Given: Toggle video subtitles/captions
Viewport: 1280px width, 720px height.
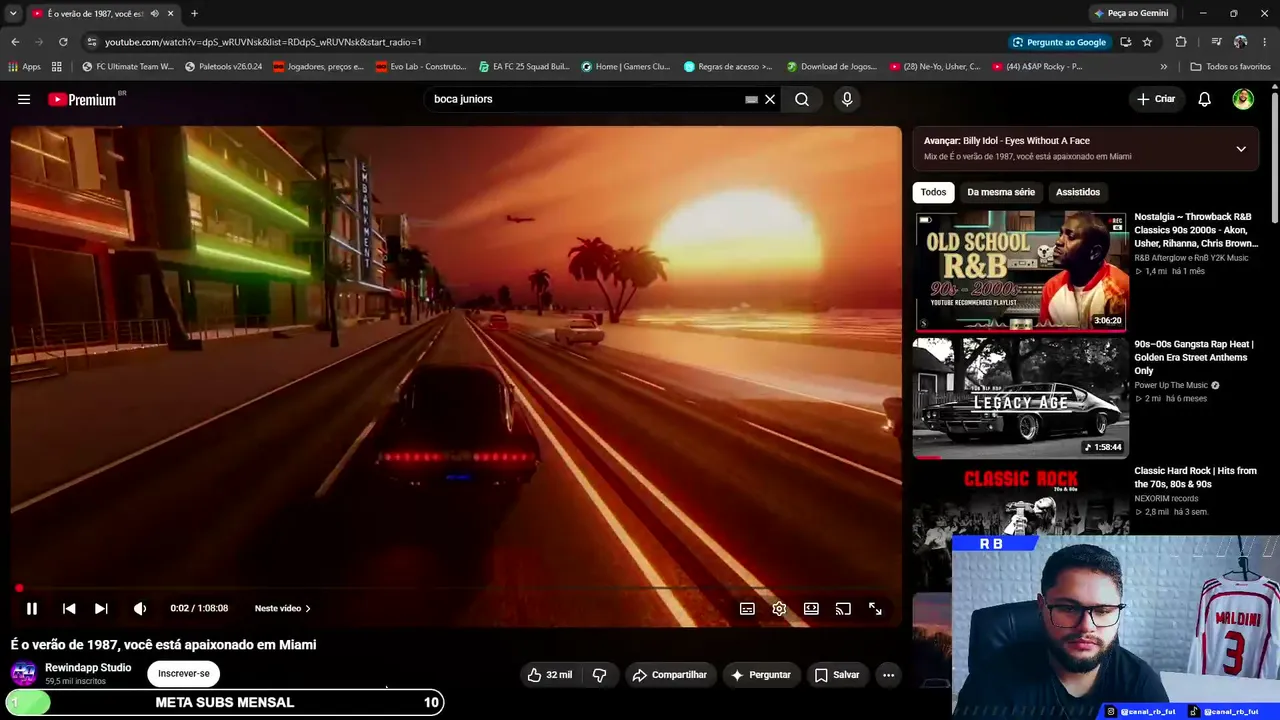Looking at the screenshot, I should 747,608.
